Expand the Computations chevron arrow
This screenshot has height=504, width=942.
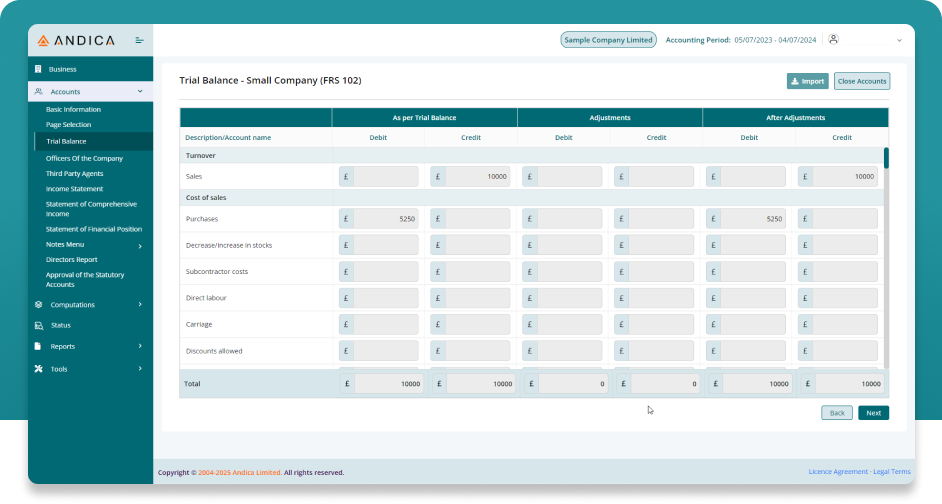[139, 305]
